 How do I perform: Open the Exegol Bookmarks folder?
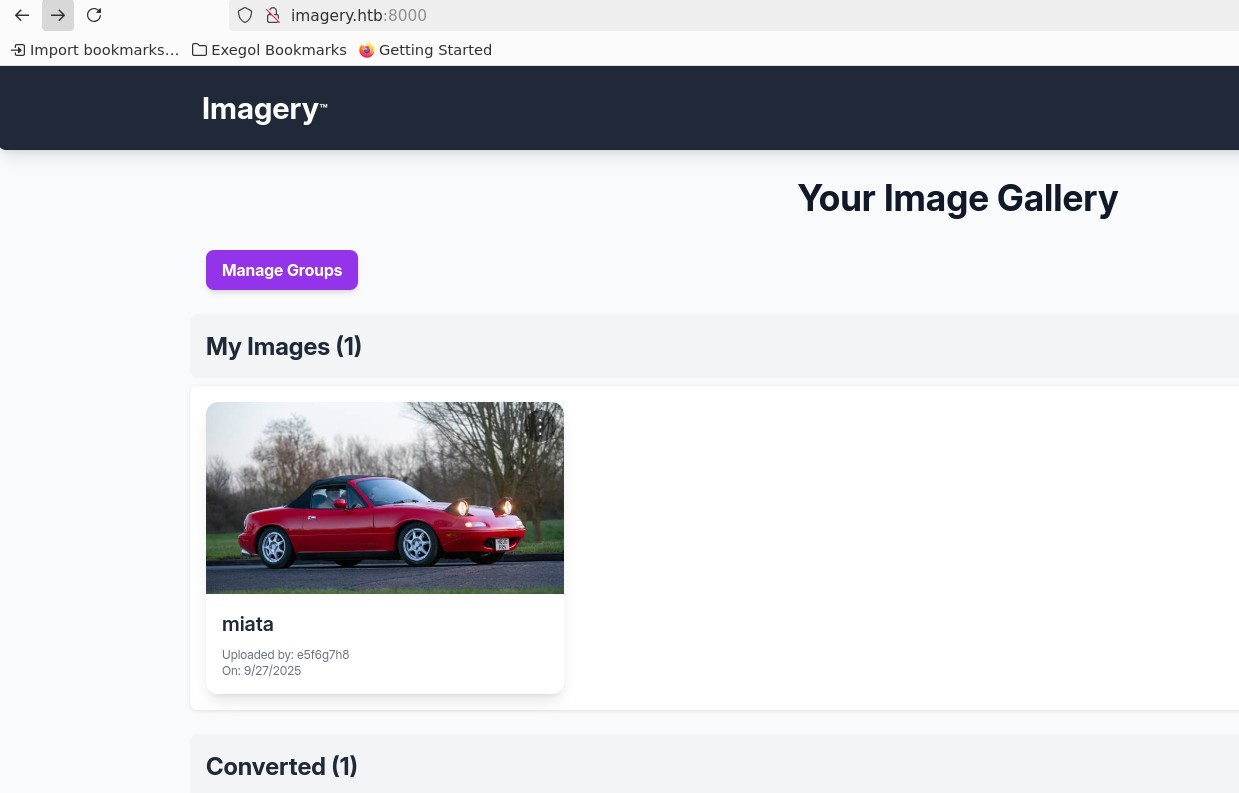pos(269,50)
